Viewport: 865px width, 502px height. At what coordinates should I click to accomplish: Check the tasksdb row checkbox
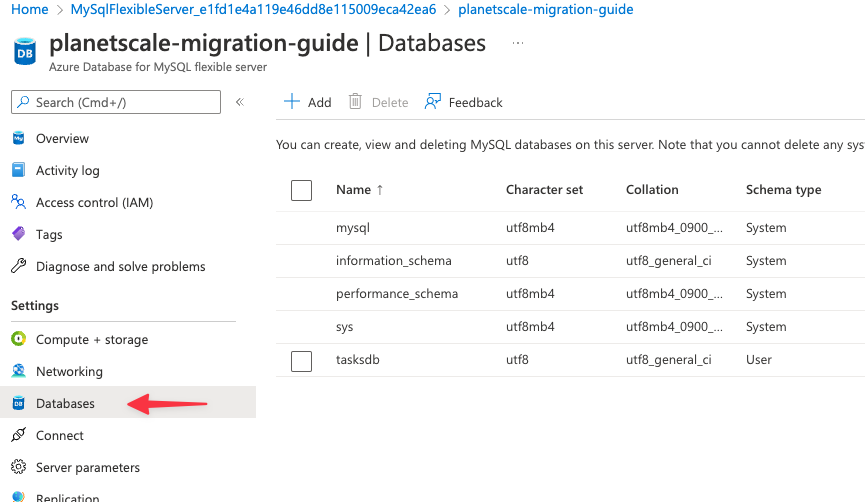[x=301, y=361]
